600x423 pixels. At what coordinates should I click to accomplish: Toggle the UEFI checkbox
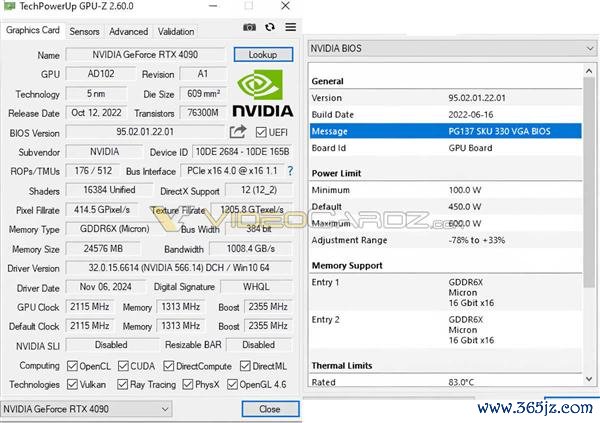261,132
